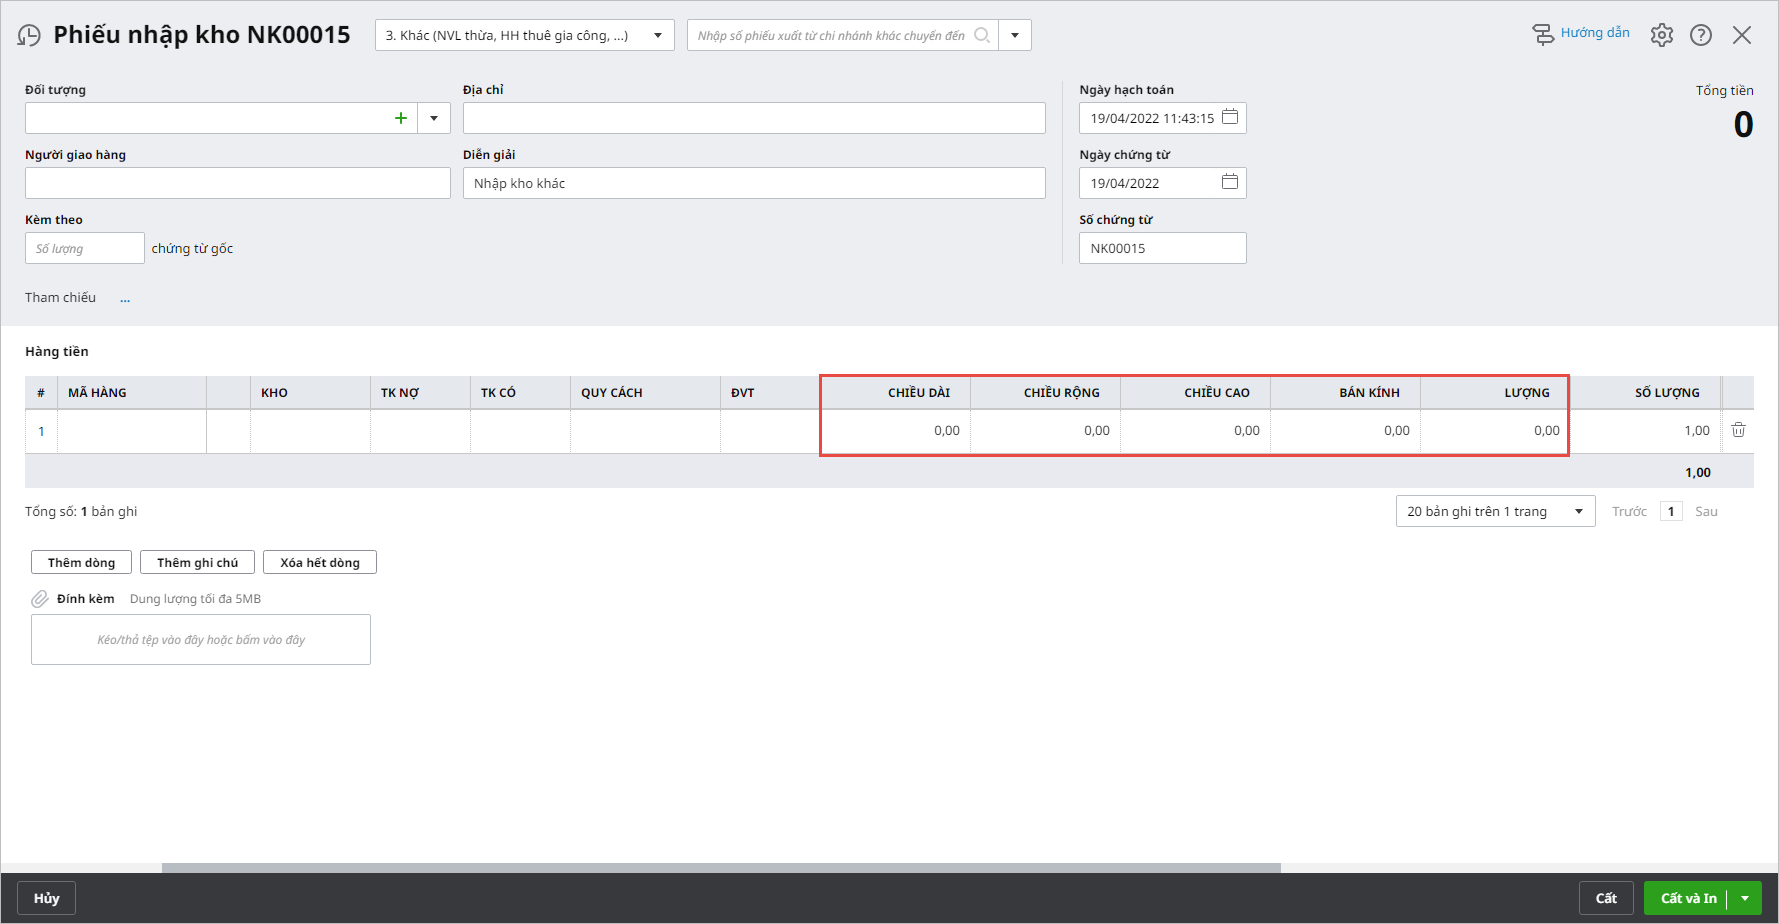
Task: Expand the Đối tượng dropdown arrow
Action: [x=434, y=118]
